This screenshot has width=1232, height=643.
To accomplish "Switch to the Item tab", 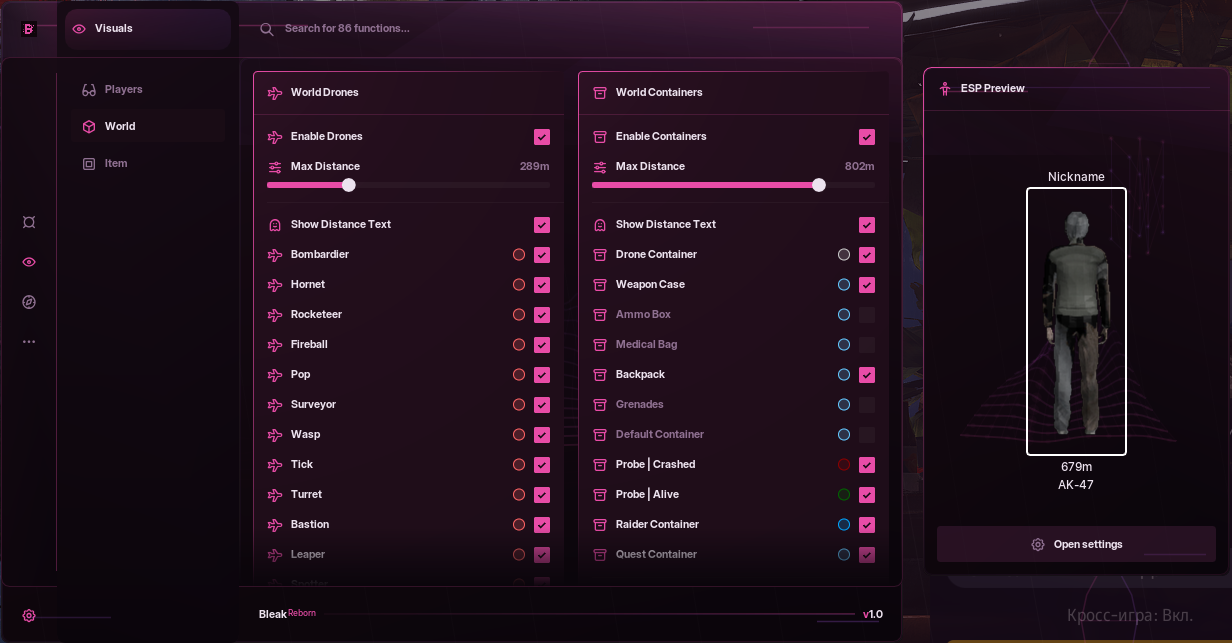I will point(116,164).
